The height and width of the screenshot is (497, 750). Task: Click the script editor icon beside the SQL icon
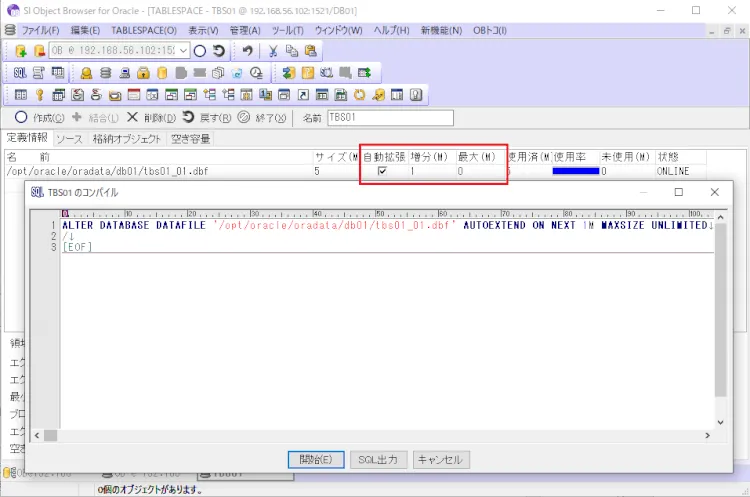pos(39,73)
